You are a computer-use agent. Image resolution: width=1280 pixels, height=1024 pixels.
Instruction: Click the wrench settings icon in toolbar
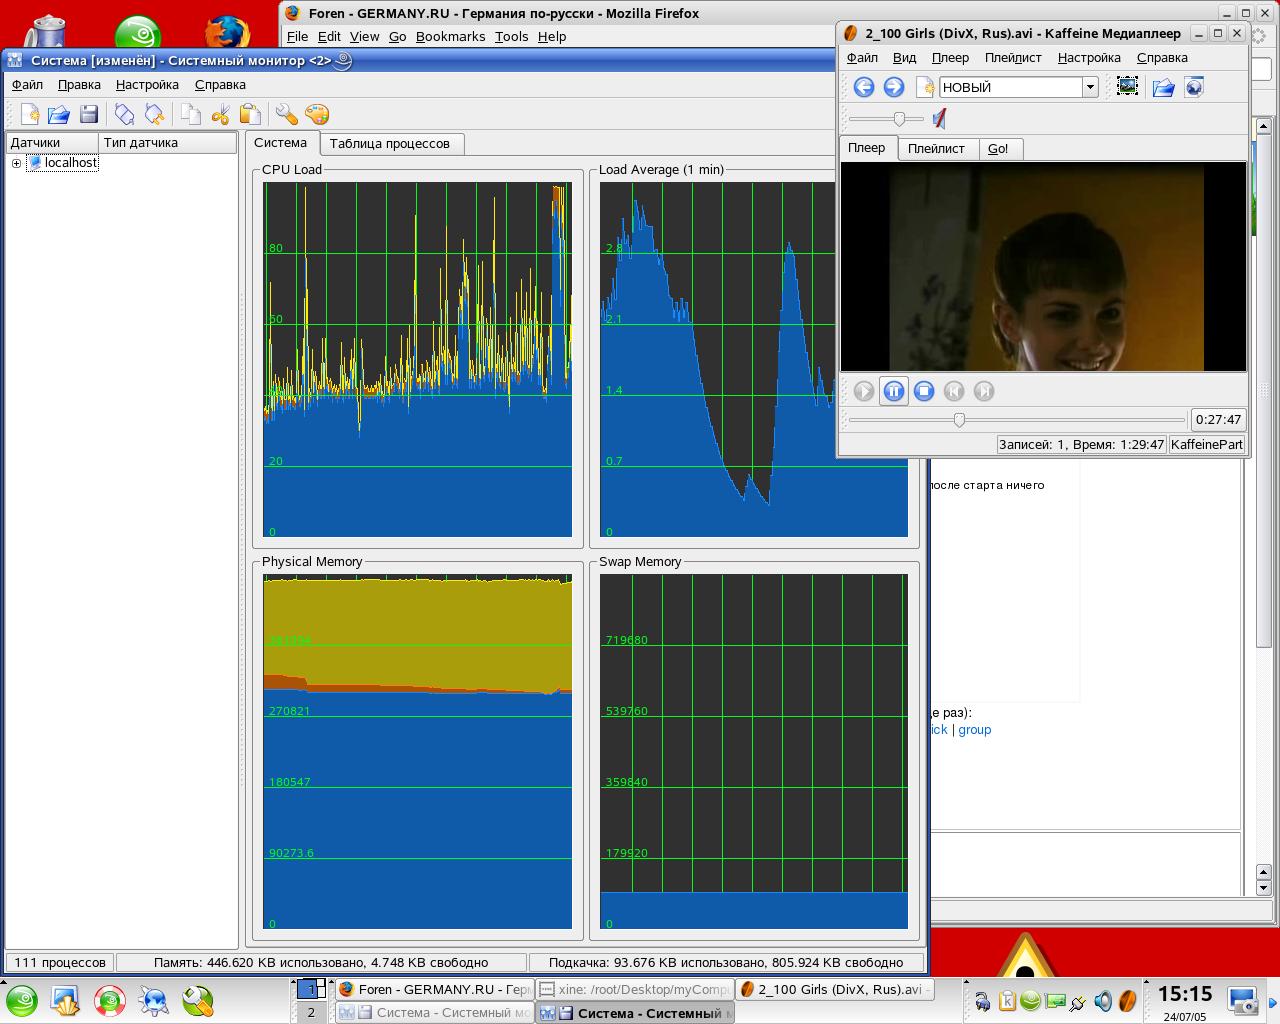(287, 114)
